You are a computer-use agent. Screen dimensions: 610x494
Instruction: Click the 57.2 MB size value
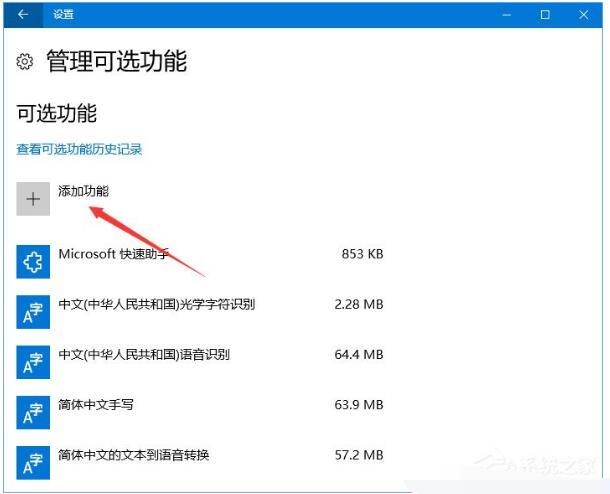click(x=359, y=455)
